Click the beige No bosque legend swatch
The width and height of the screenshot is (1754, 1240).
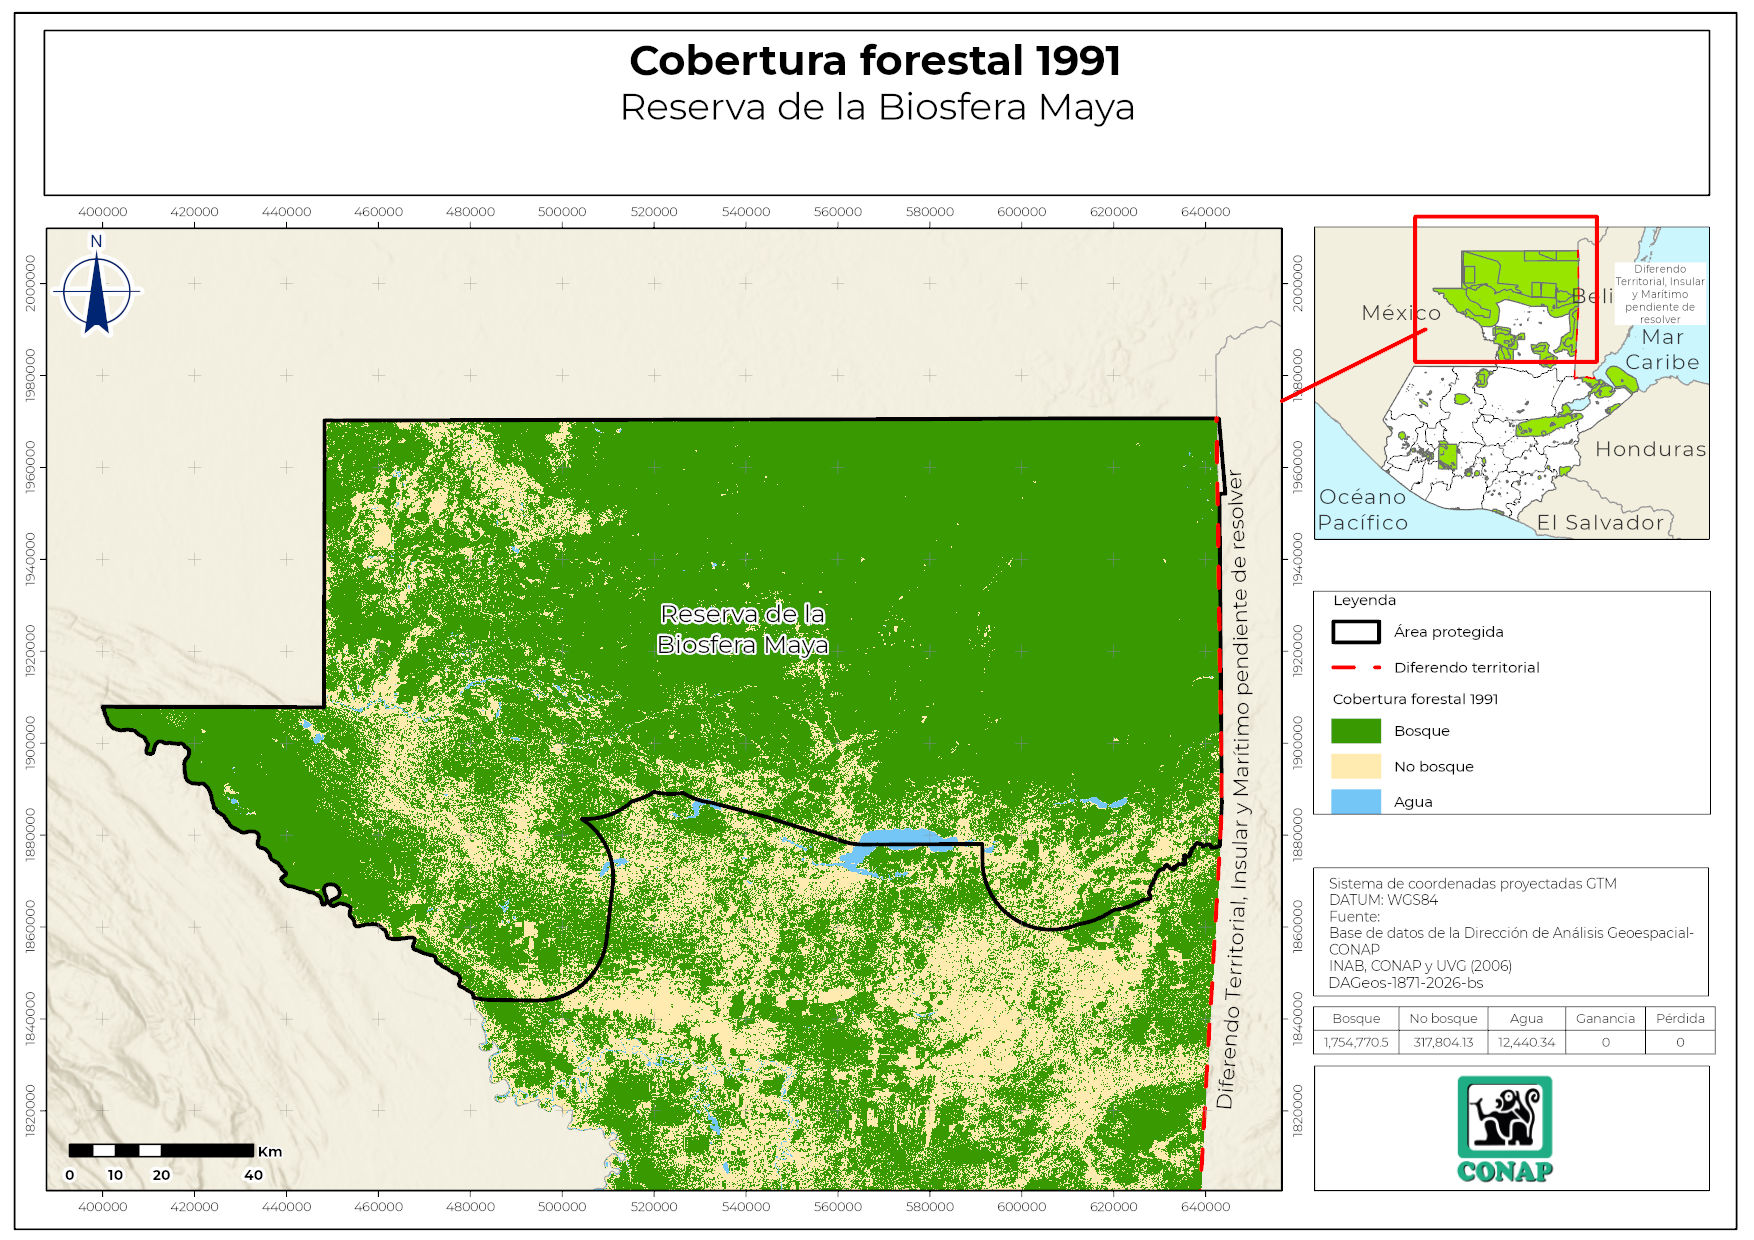pos(1355,766)
